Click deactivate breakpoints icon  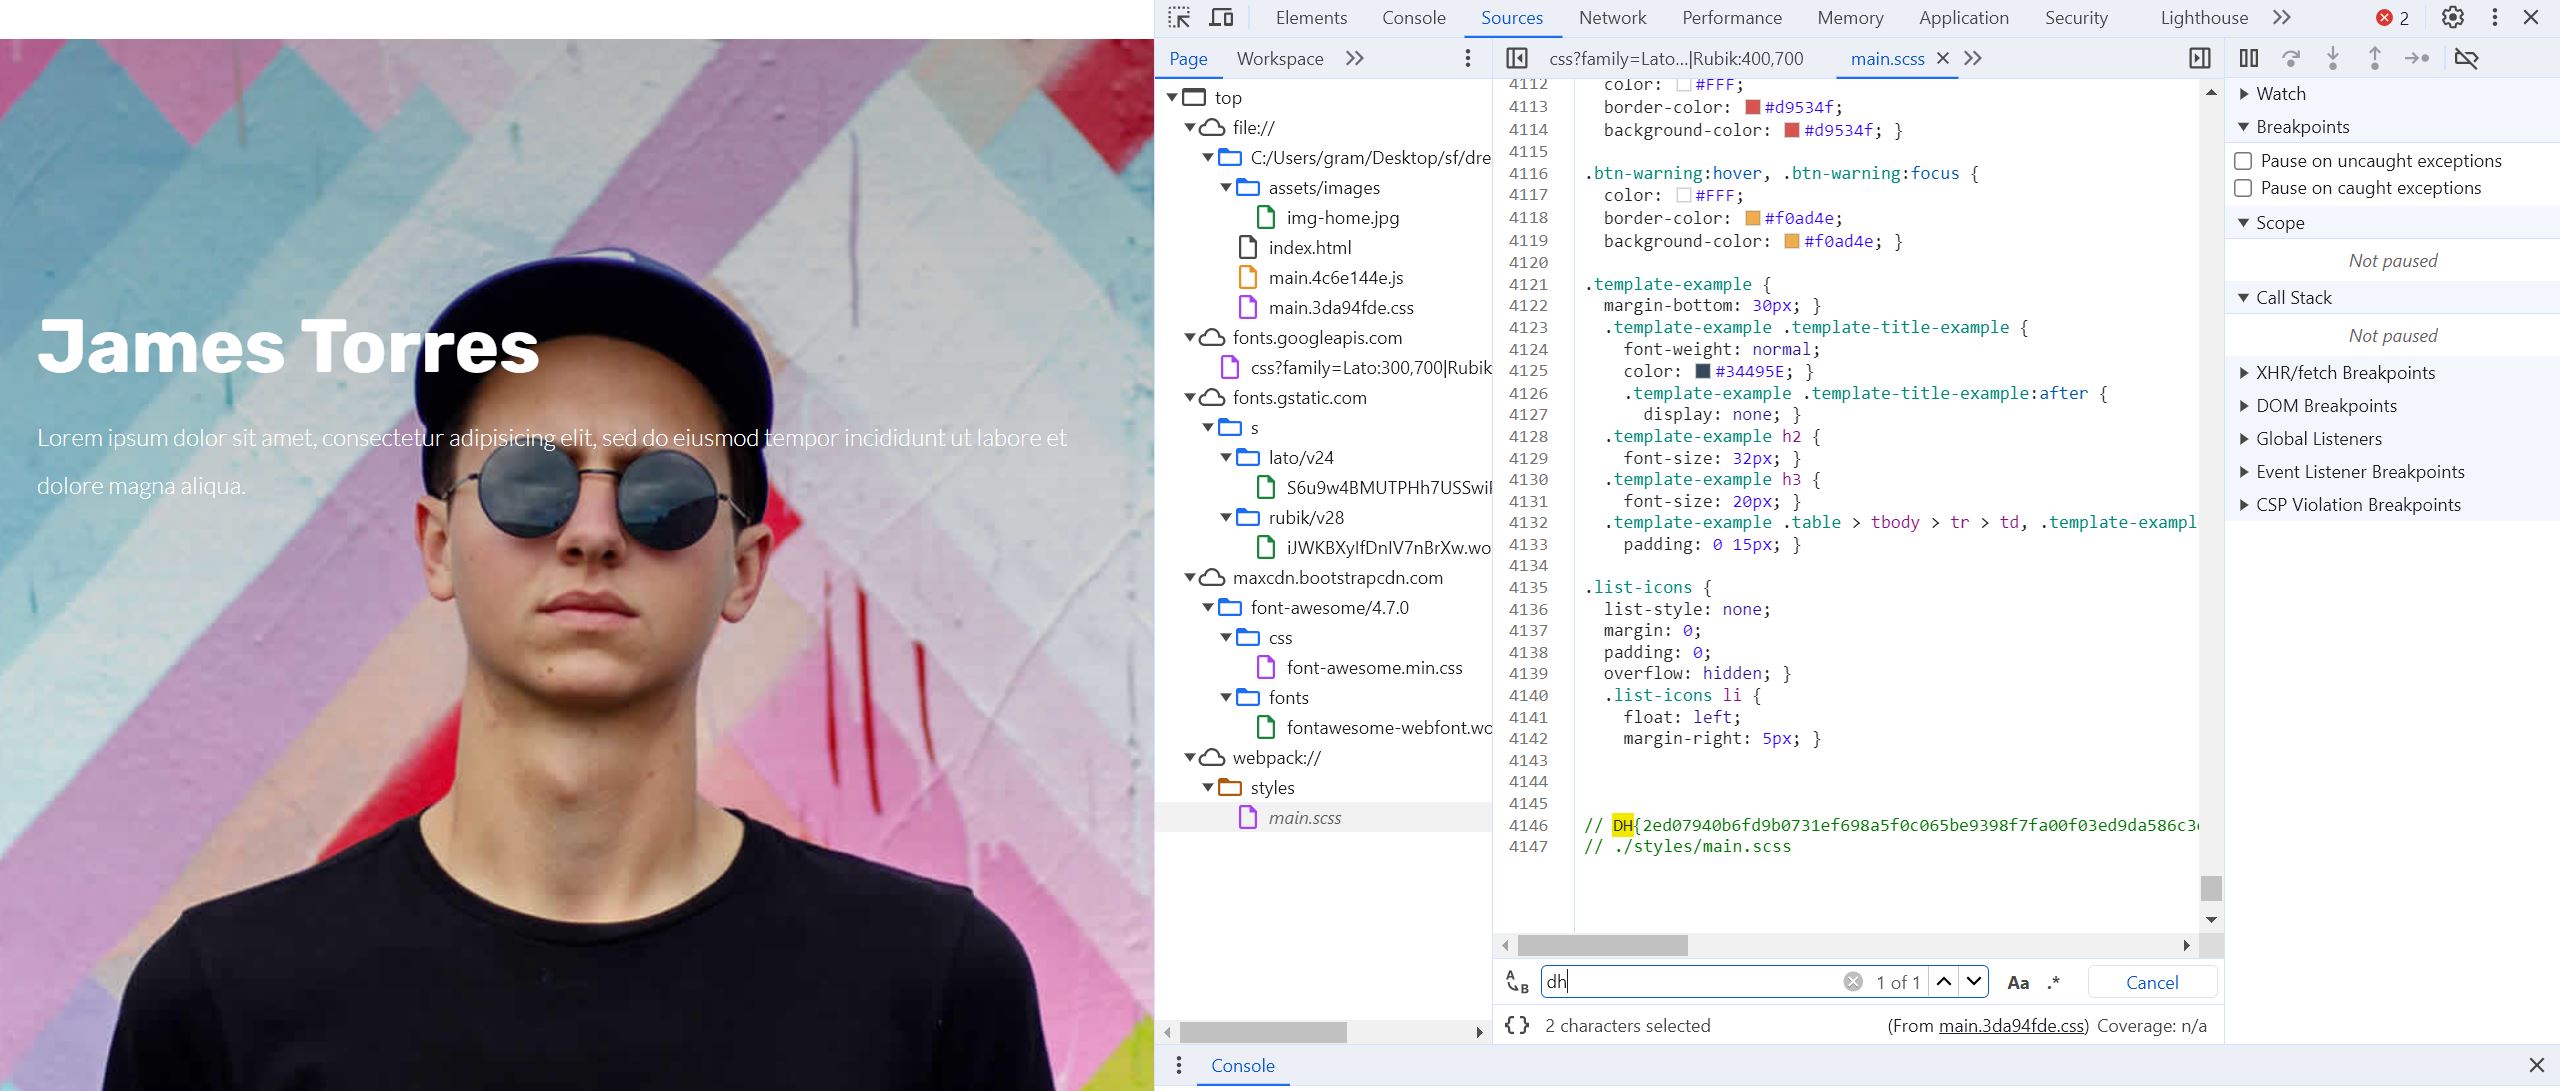(x=2466, y=58)
